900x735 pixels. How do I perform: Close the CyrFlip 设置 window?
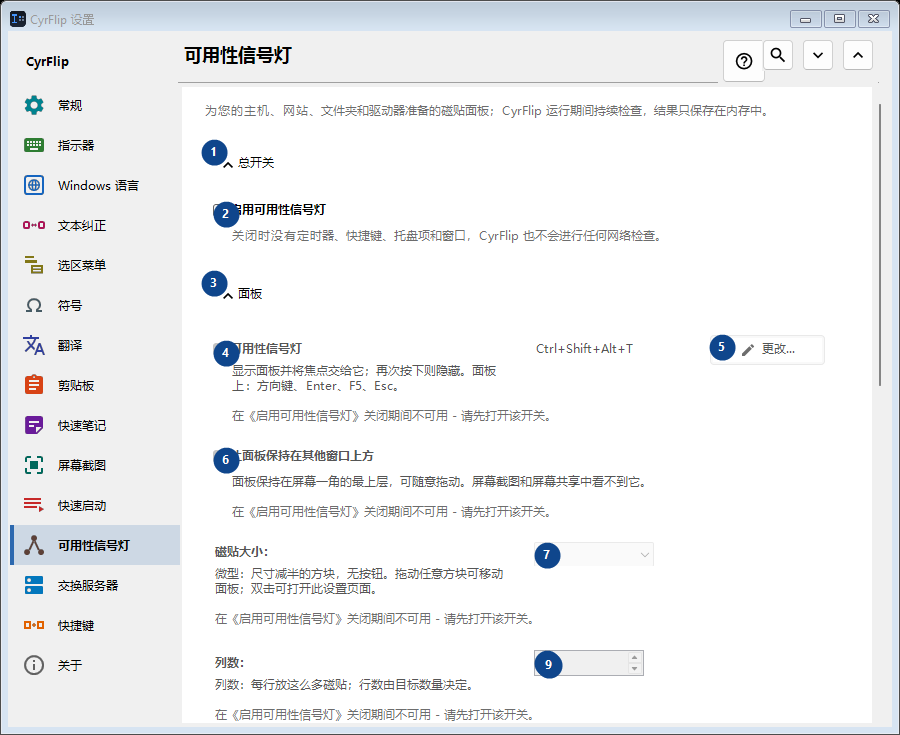click(x=874, y=20)
